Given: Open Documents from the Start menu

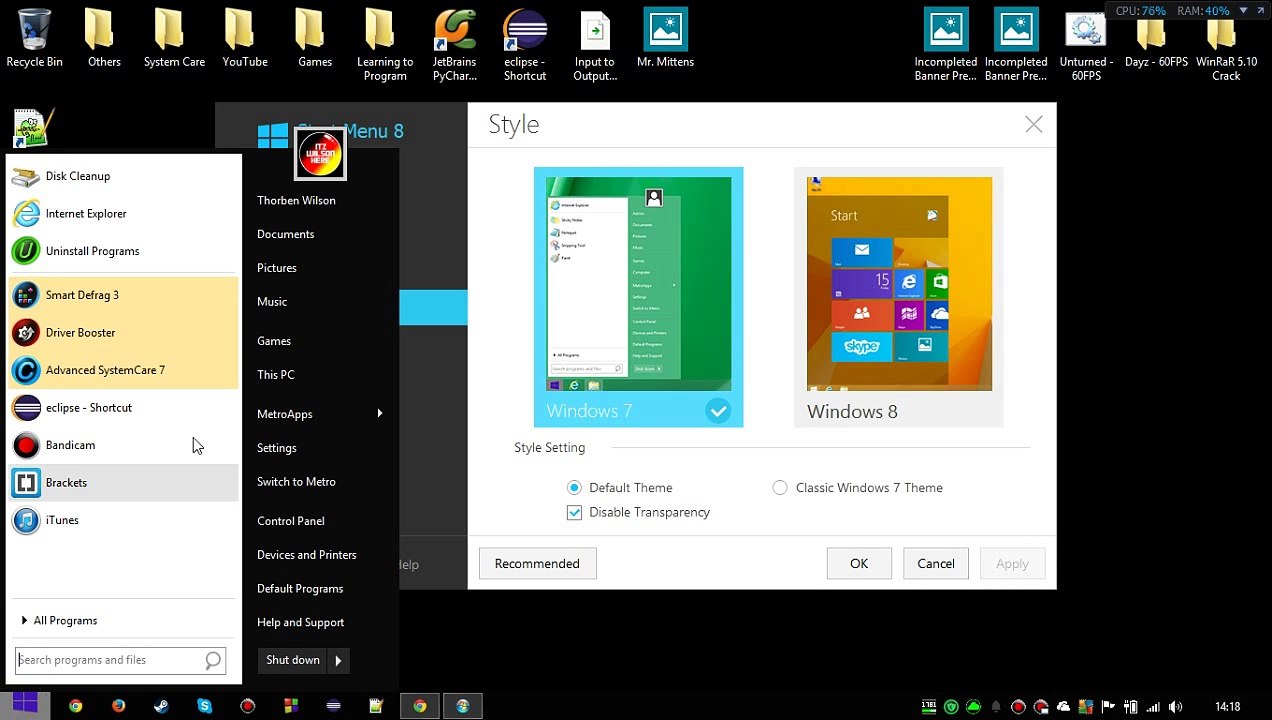Looking at the screenshot, I should coord(285,234).
